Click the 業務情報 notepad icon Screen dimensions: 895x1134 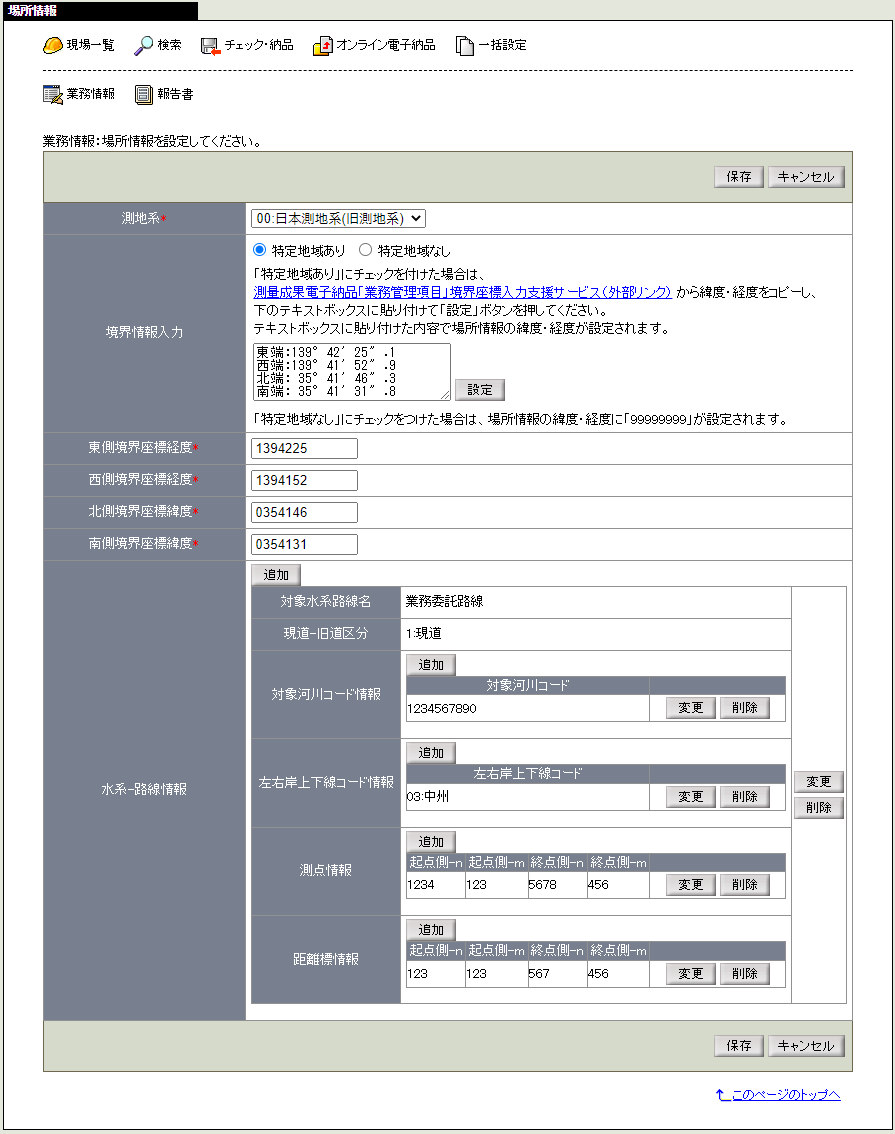53,95
